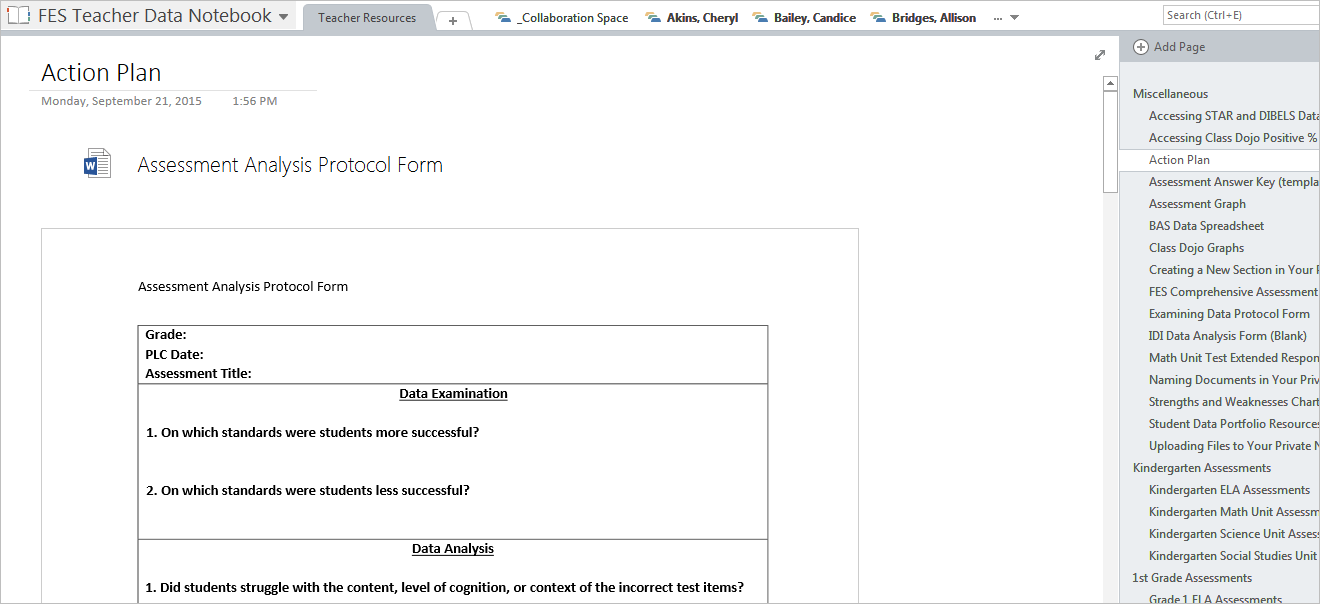
Task: Expand page to full view with arrow icon
Action: pyautogui.click(x=1100, y=55)
